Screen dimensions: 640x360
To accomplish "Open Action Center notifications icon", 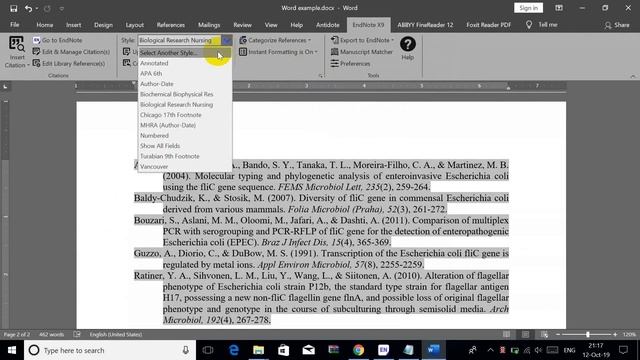I will 623,350.
